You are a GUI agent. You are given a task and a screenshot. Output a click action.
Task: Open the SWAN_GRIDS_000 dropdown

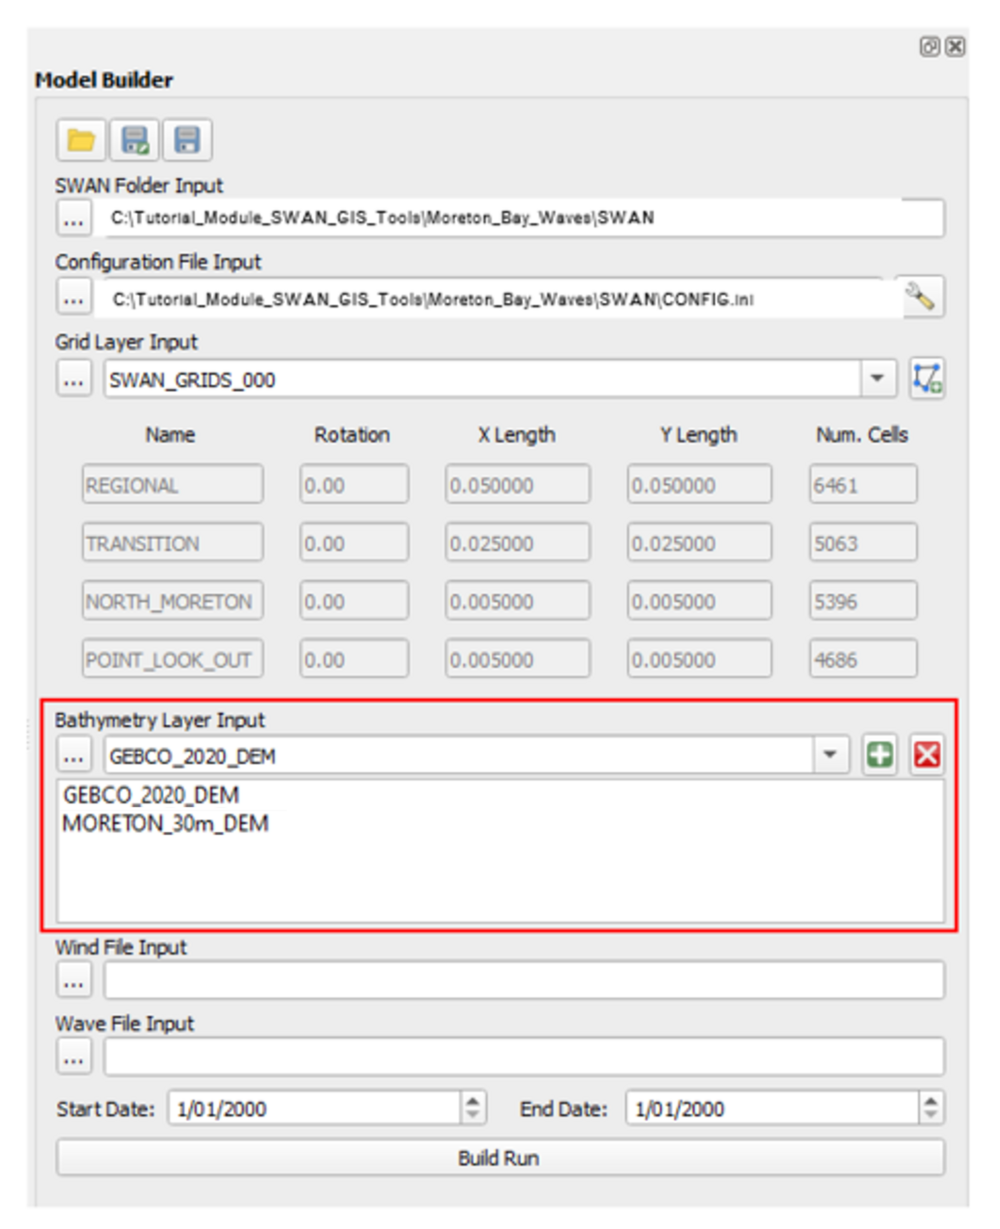pos(878,378)
